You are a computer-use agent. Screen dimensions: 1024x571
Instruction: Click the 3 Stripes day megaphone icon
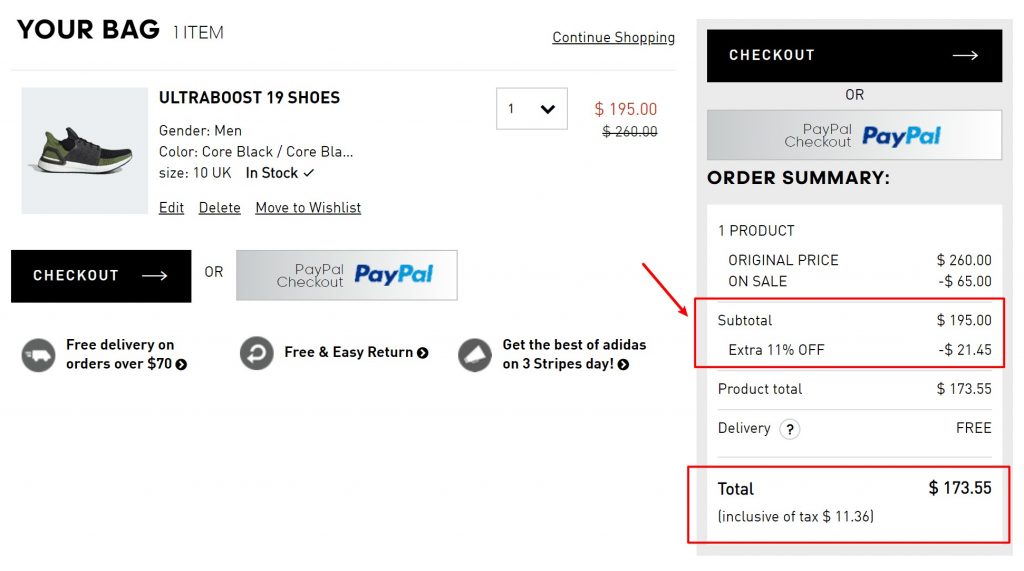(475, 355)
